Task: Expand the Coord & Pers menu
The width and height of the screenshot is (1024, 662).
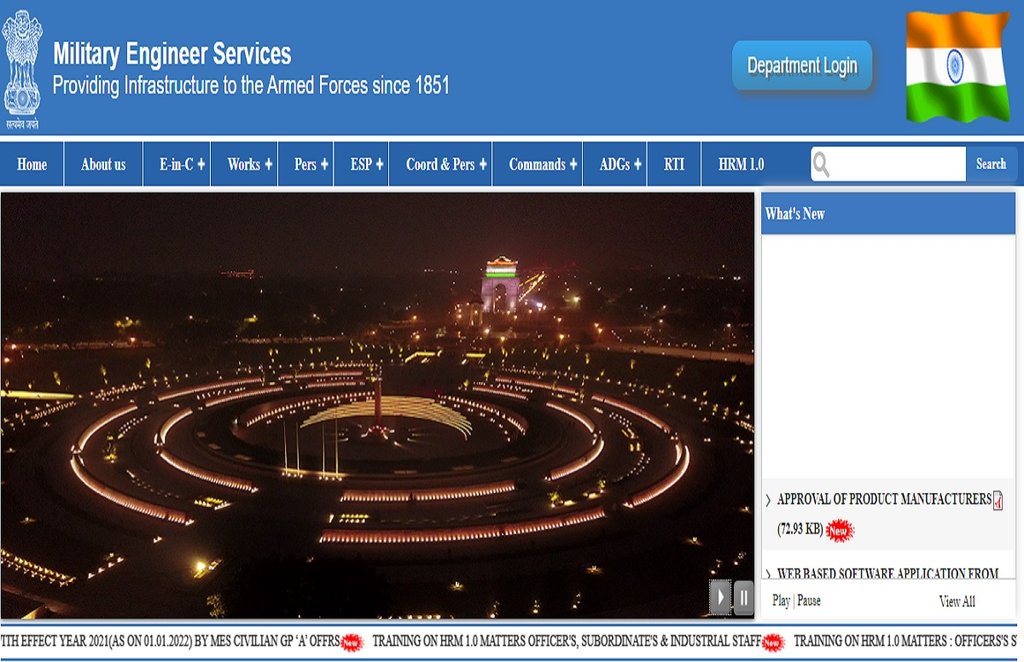Action: click(441, 165)
